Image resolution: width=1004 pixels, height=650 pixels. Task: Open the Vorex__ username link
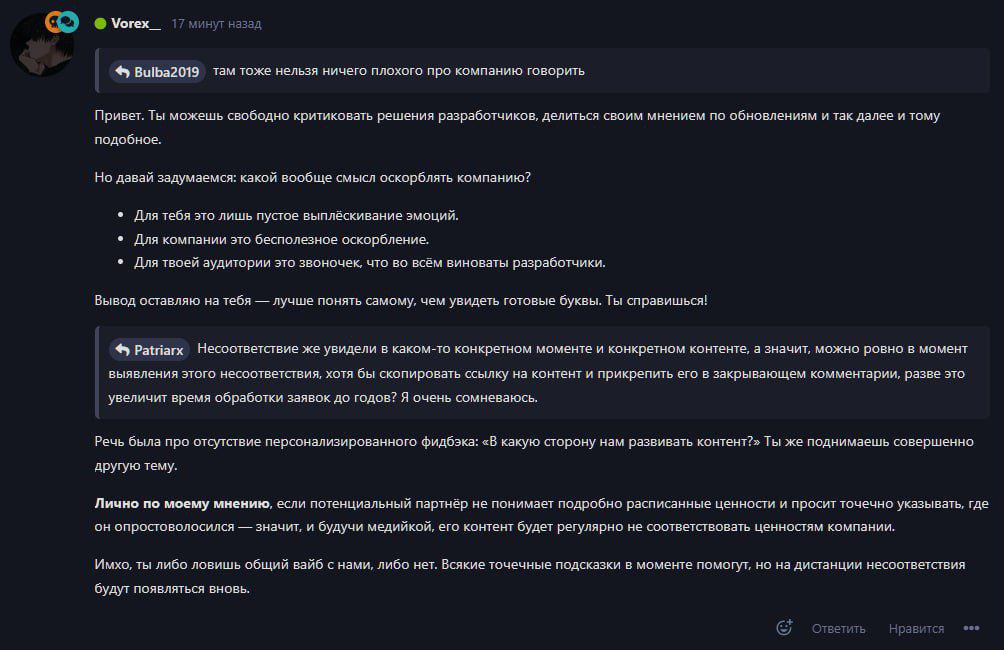click(x=135, y=23)
